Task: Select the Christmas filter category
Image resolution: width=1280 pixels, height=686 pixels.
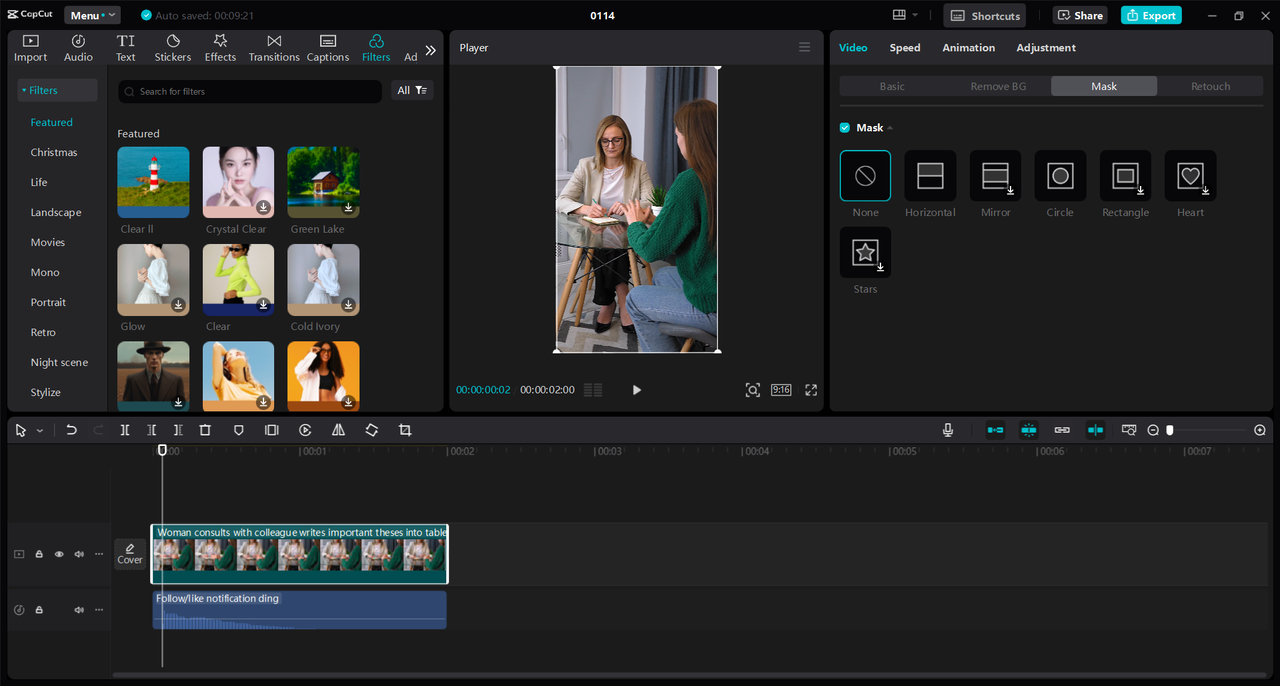Action: click(x=54, y=152)
